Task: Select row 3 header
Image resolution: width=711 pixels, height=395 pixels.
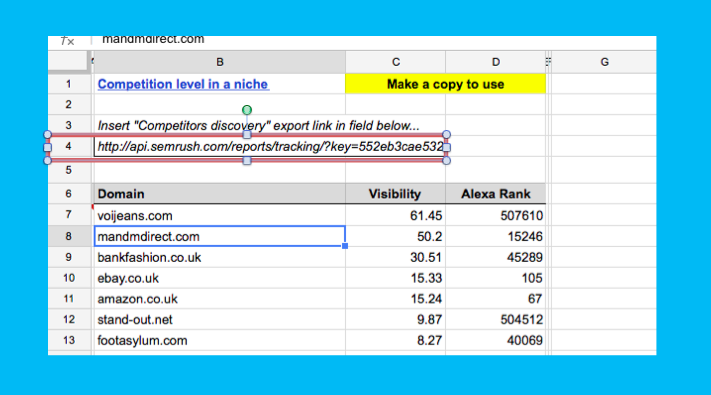Action: click(x=69, y=126)
